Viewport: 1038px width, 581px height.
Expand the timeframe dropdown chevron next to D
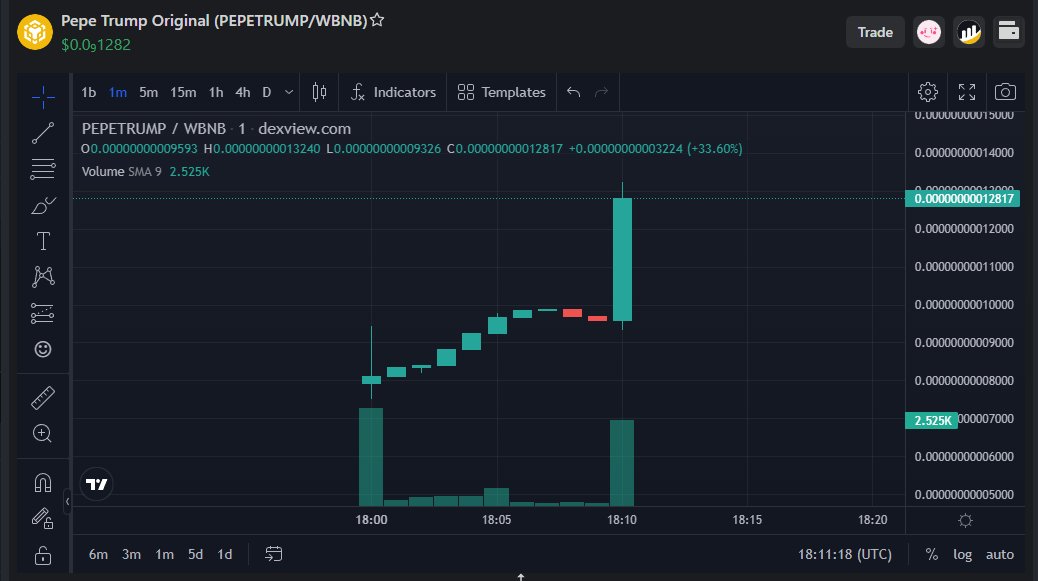288,91
